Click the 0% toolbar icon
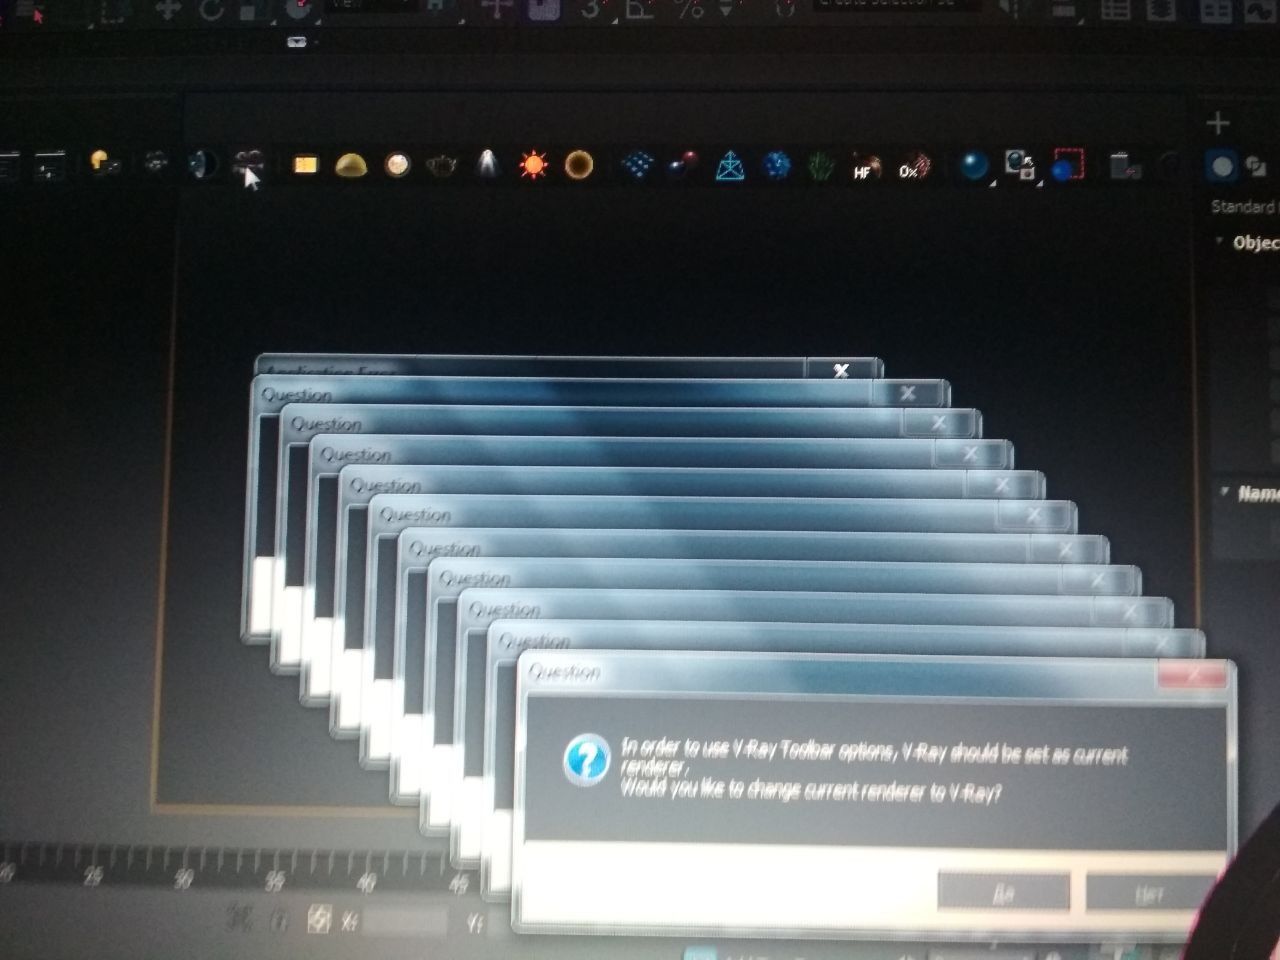The image size is (1280, 960). pyautogui.click(x=913, y=167)
